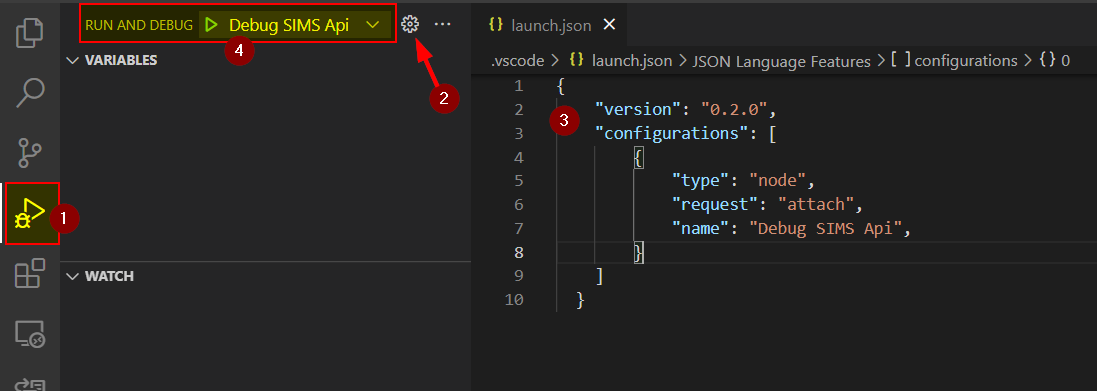Image resolution: width=1097 pixels, height=391 pixels.
Task: Click the .vscode breadcrumb folder
Action: (518, 60)
